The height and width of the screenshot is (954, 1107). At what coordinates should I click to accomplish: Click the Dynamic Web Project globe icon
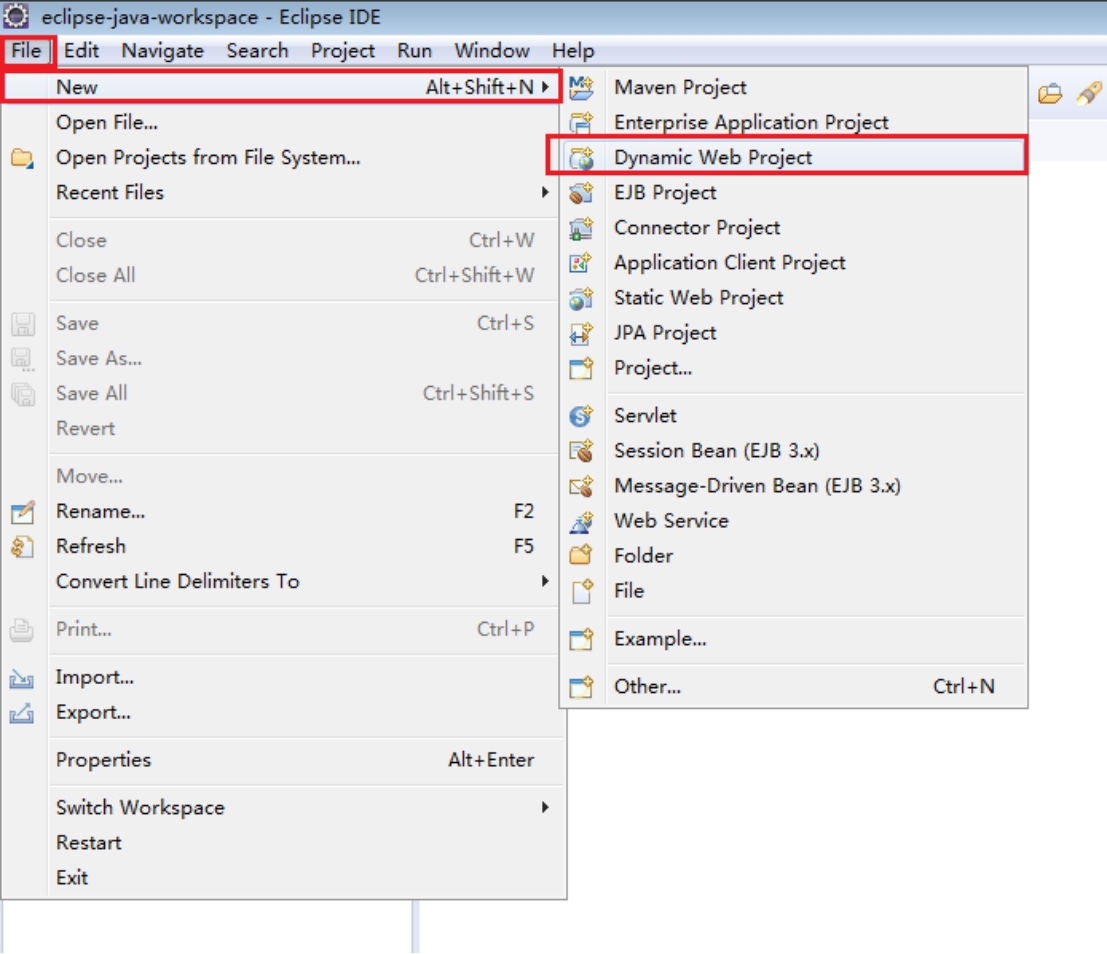click(581, 157)
